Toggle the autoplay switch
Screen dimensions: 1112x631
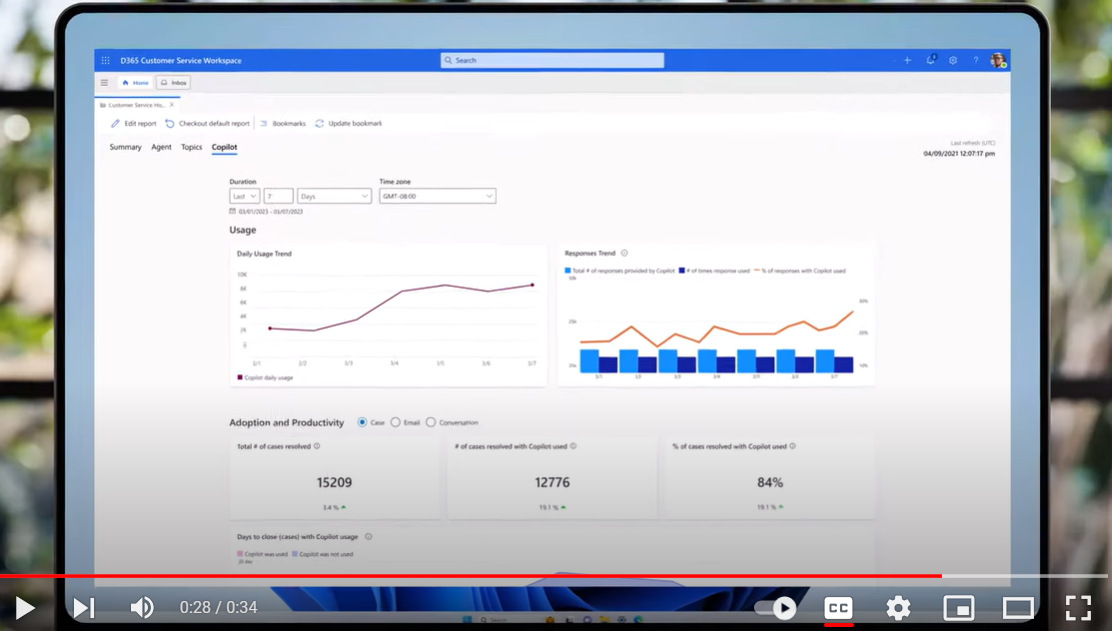point(776,607)
